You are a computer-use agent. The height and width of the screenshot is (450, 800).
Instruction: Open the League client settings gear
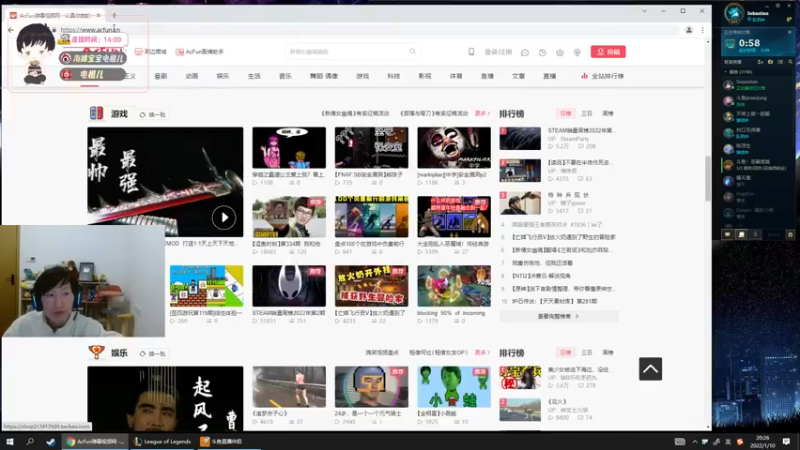coord(778,5)
